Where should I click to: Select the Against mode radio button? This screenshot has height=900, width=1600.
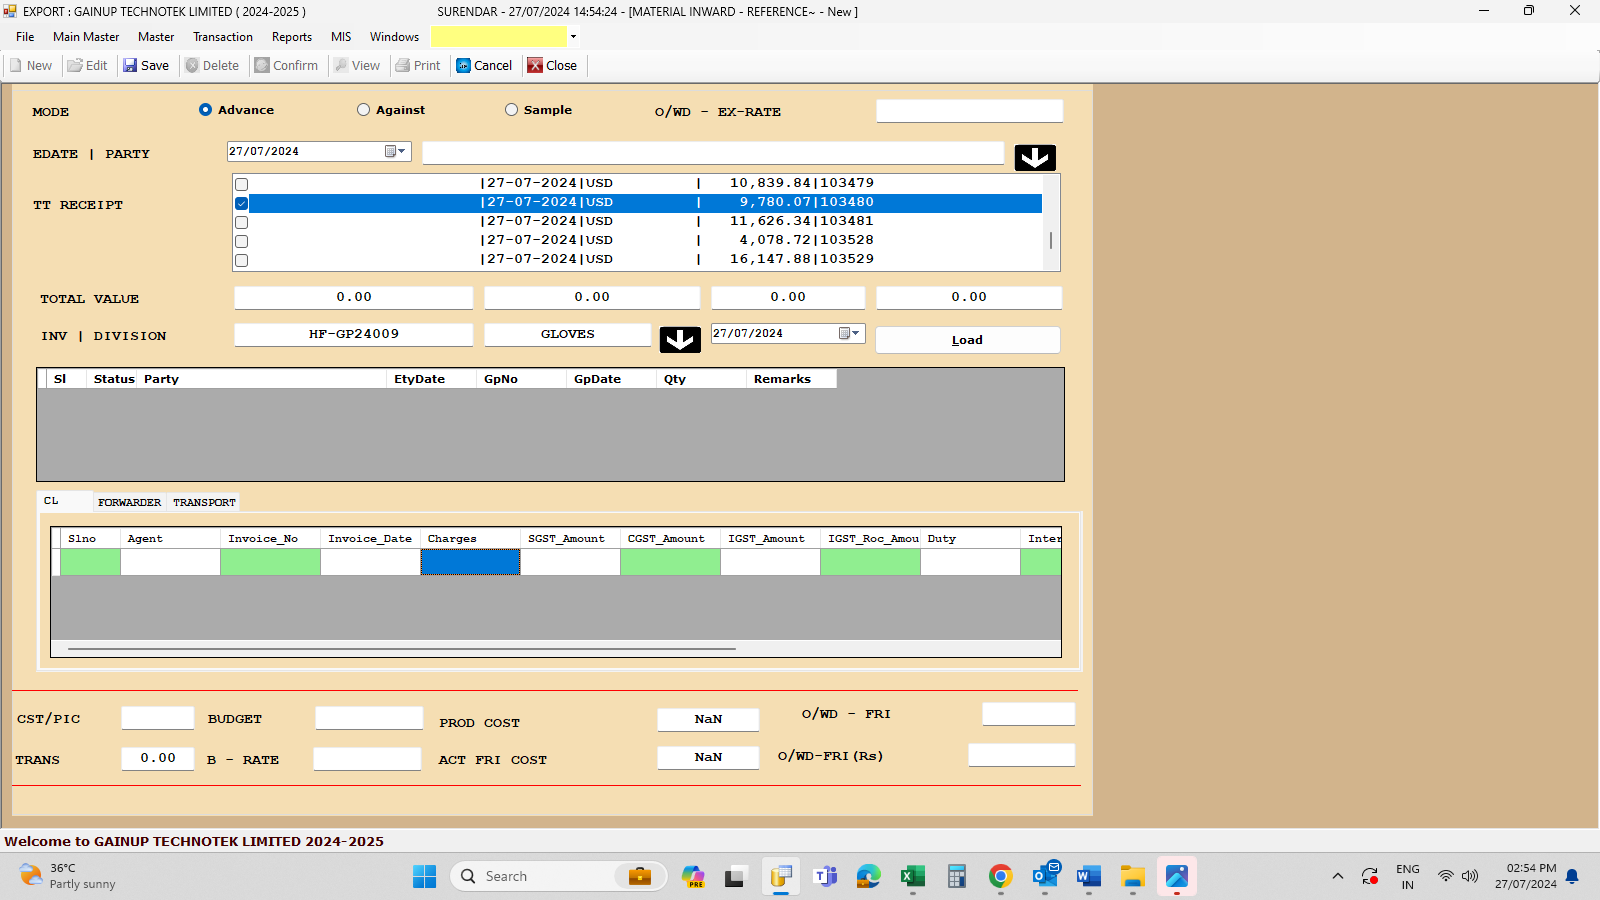click(364, 110)
